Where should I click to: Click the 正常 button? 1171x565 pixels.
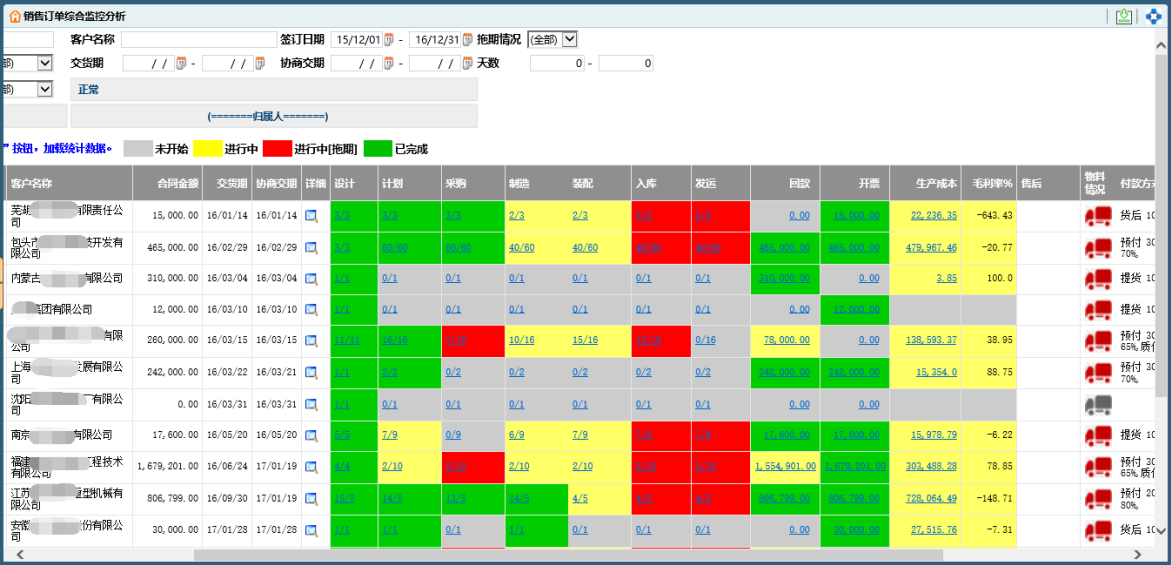pos(274,90)
